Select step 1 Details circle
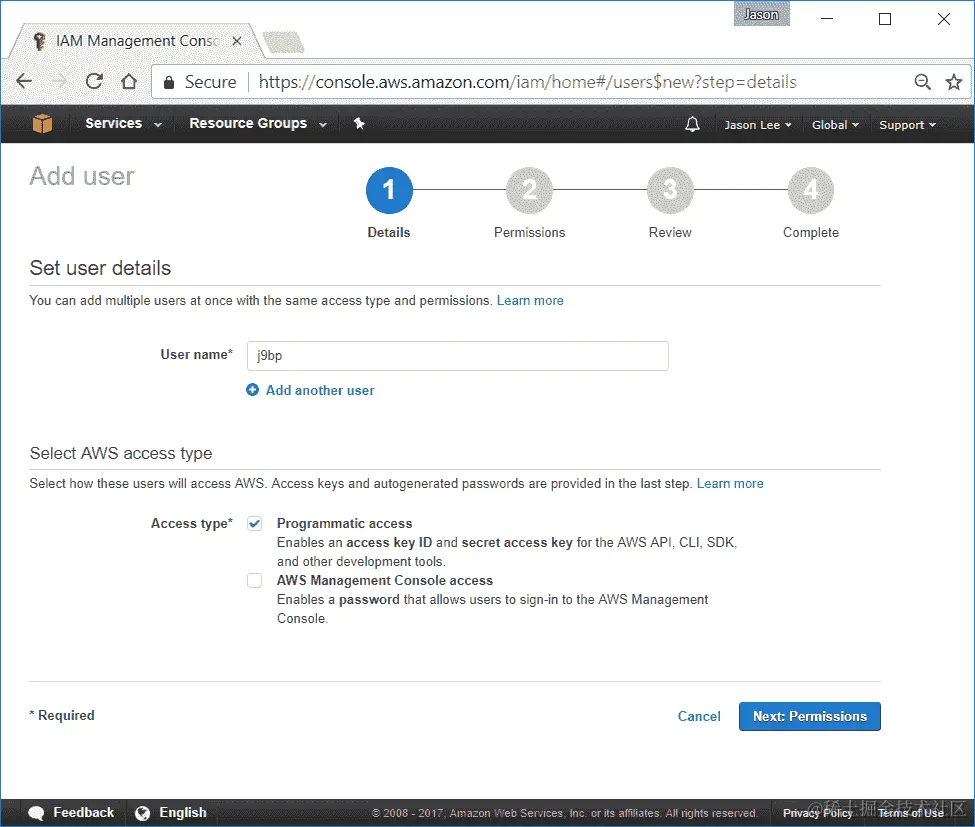The width and height of the screenshot is (975, 827). coord(389,190)
